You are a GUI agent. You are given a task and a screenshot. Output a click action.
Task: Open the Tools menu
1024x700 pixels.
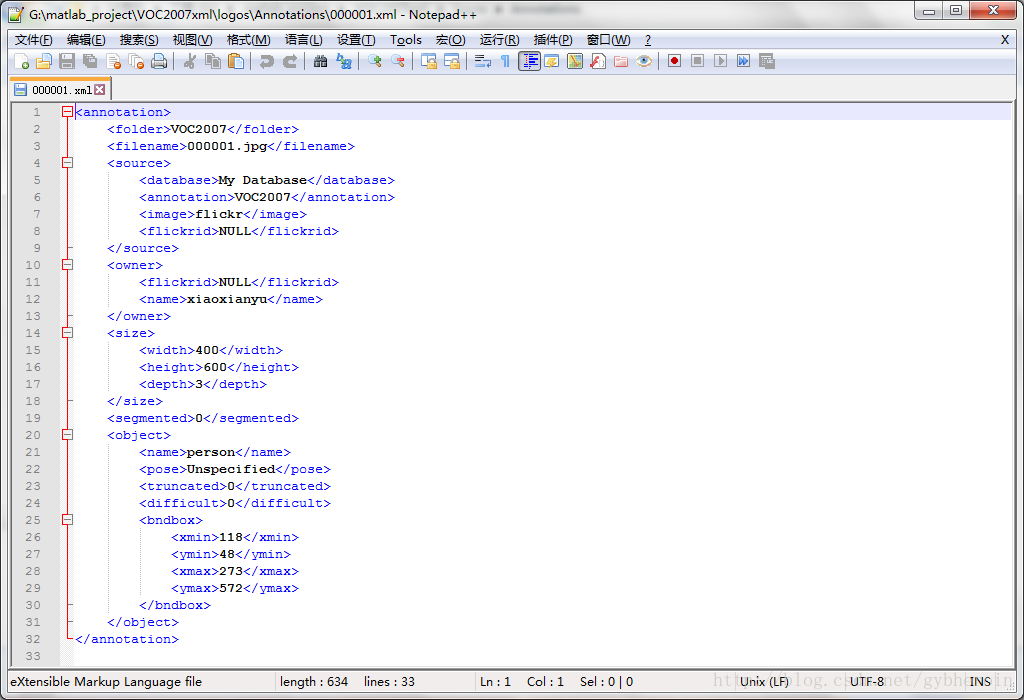pos(406,40)
